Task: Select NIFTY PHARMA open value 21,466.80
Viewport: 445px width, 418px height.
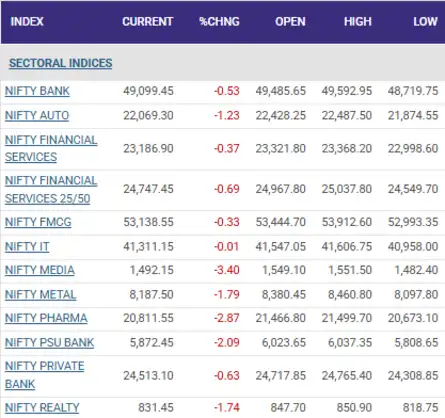Action: click(281, 318)
